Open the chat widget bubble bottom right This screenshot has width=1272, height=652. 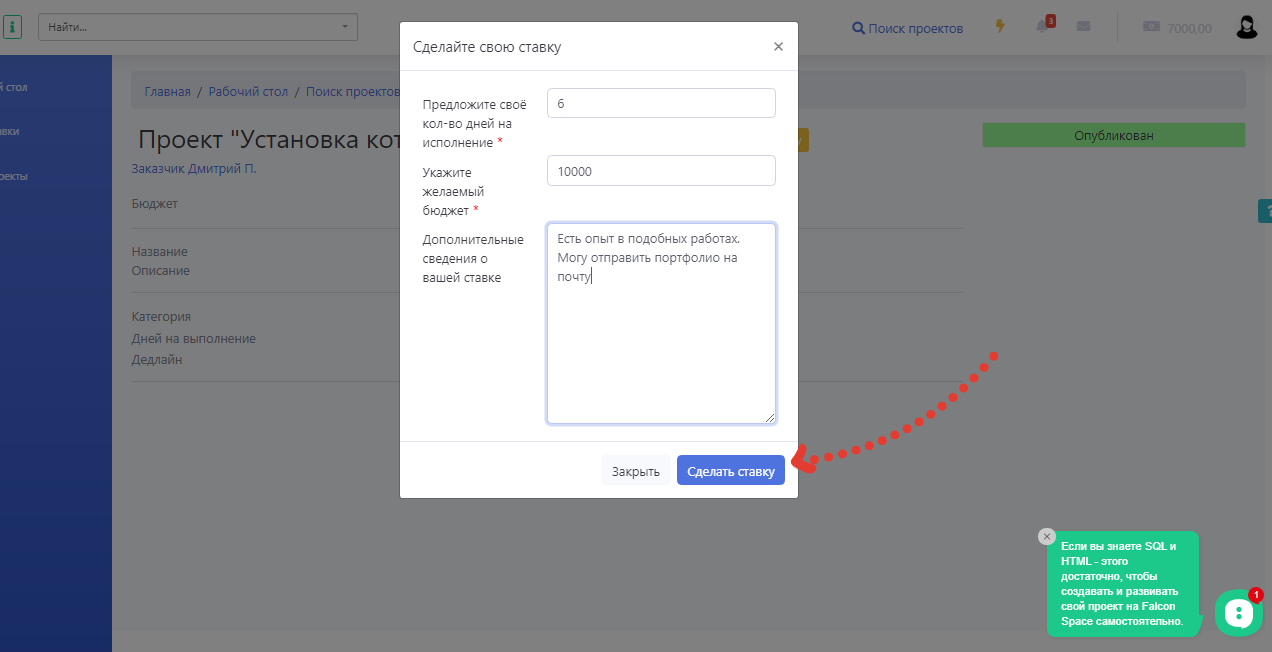1239,612
